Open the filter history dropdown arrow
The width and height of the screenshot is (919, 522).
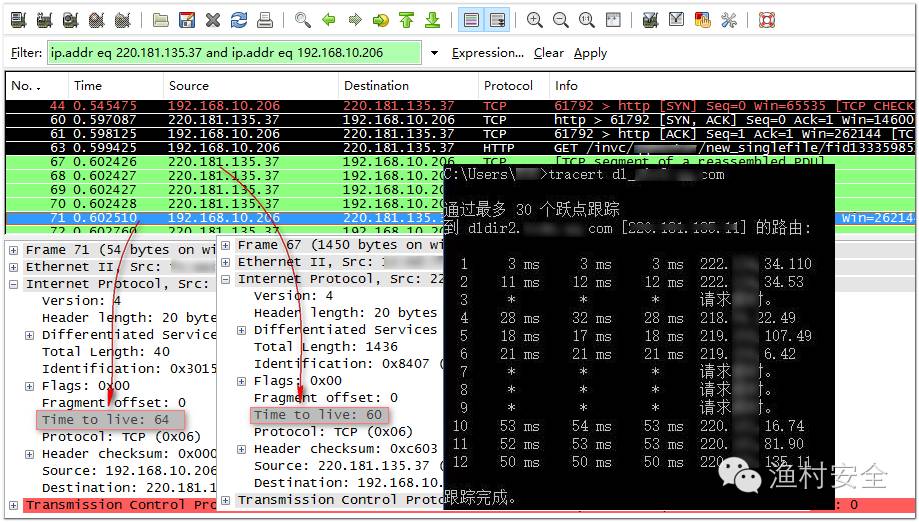click(x=434, y=53)
